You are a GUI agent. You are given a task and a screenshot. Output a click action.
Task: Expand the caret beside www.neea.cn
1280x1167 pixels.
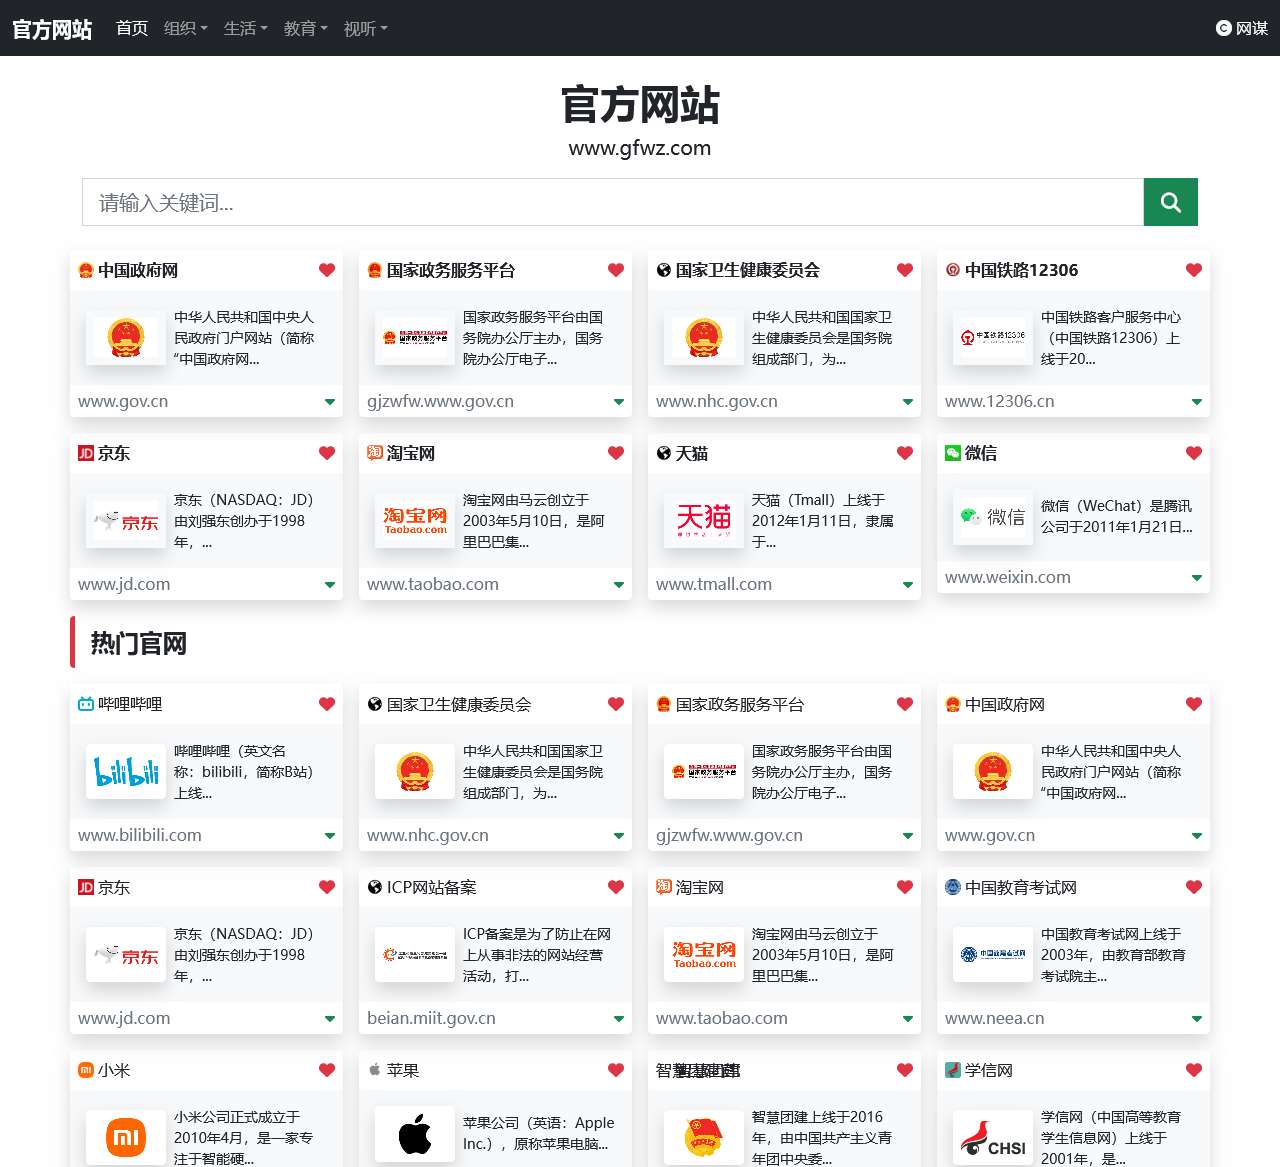(1197, 1019)
